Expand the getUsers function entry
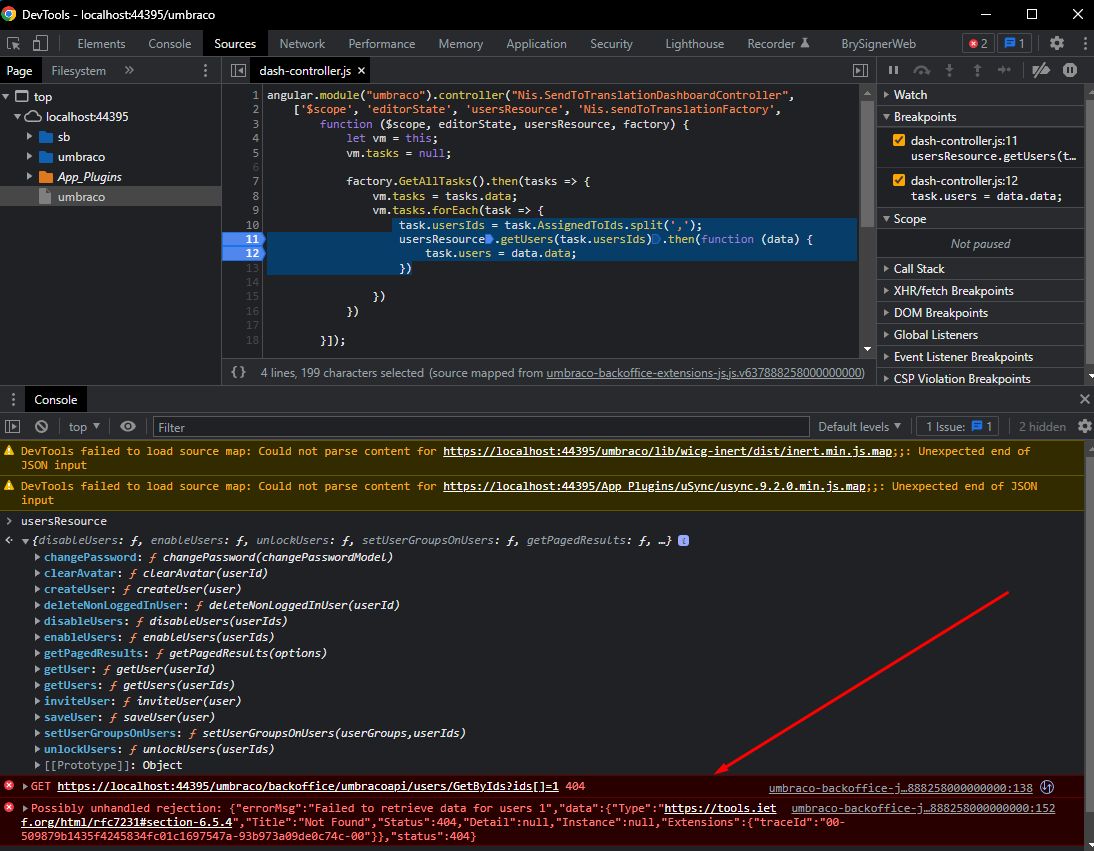 (37, 685)
